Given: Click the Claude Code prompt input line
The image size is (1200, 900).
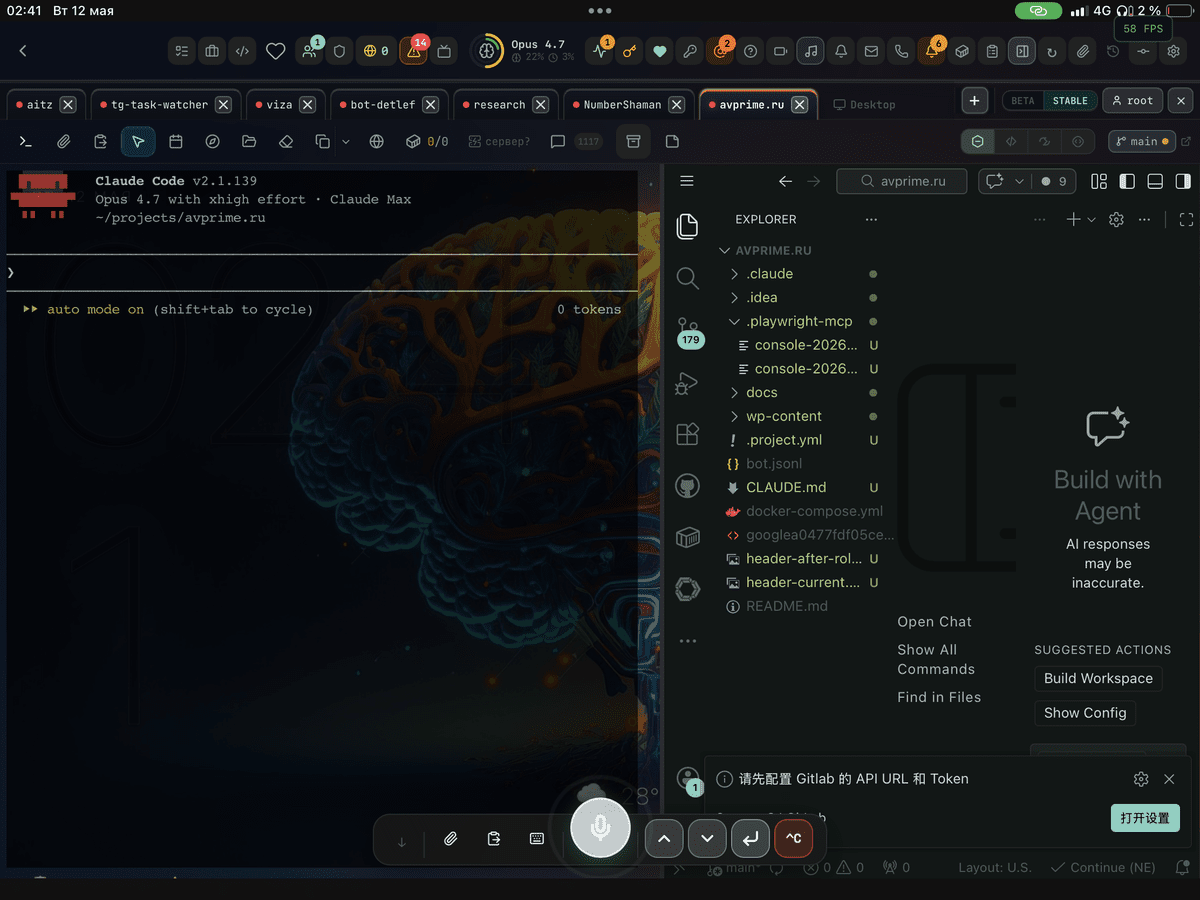Looking at the screenshot, I should [322, 273].
